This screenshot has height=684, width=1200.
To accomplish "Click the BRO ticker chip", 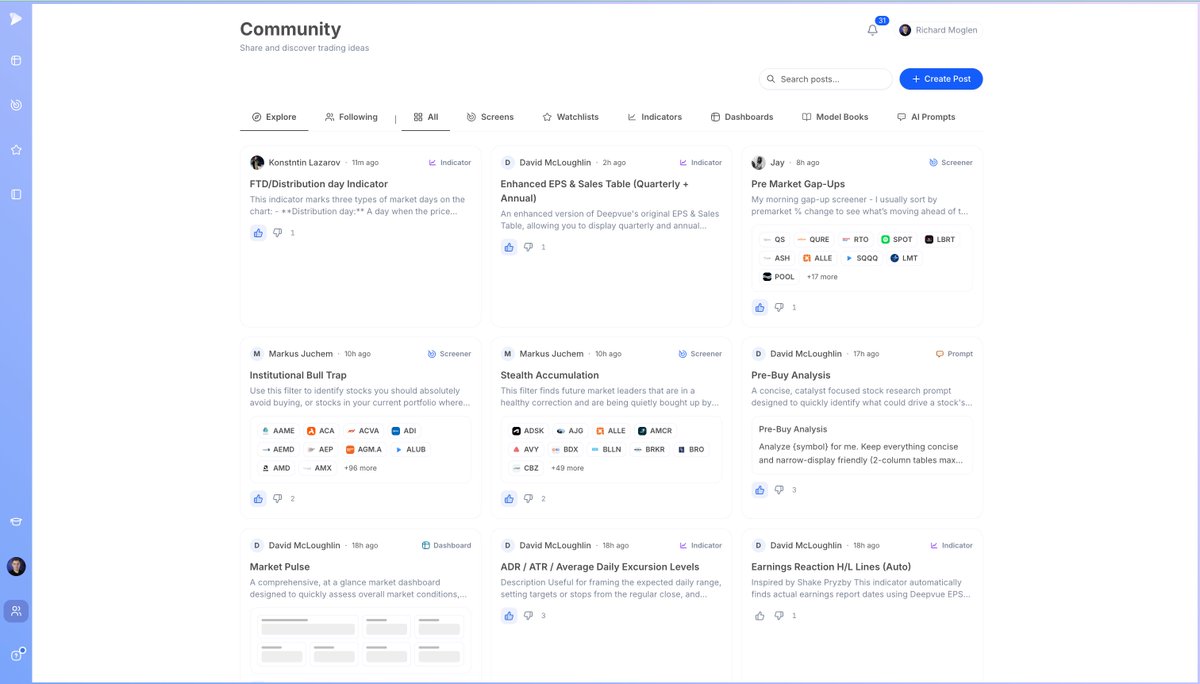I will 691,450.
